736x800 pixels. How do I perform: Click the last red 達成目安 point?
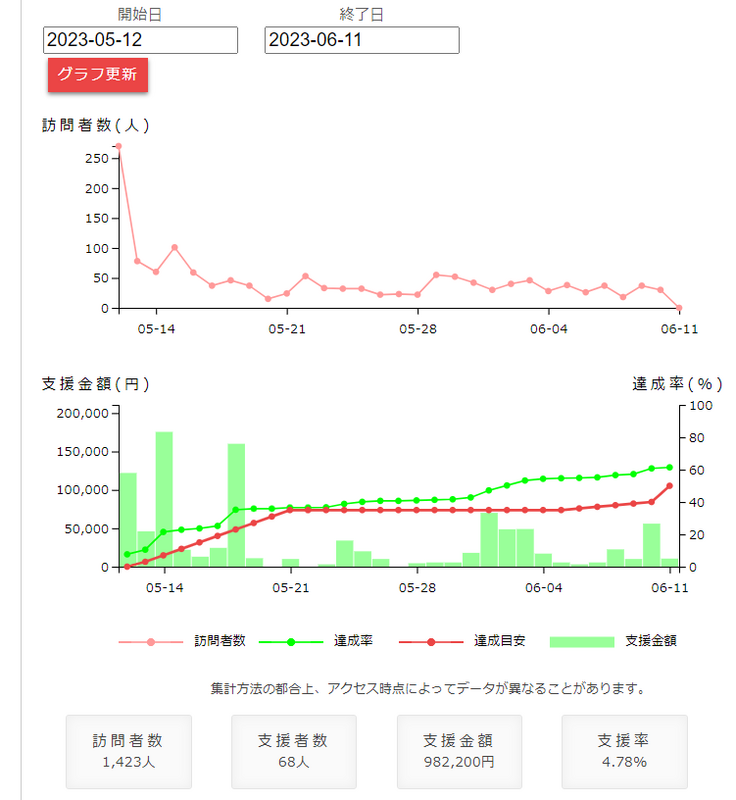pos(670,486)
